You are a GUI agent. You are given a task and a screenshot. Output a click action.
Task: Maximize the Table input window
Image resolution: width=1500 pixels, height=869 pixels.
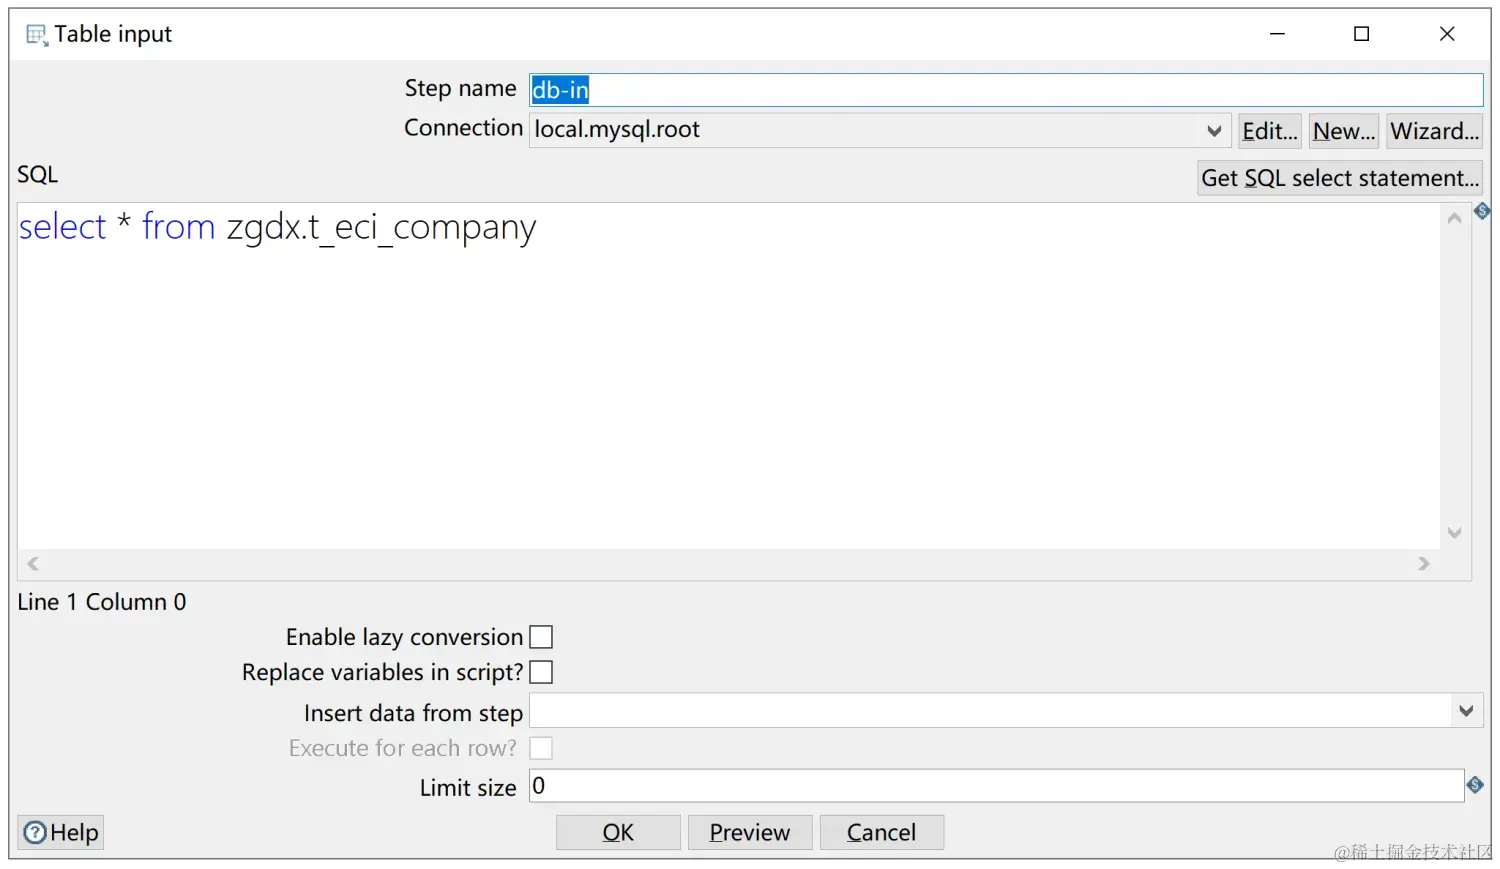pos(1361,34)
